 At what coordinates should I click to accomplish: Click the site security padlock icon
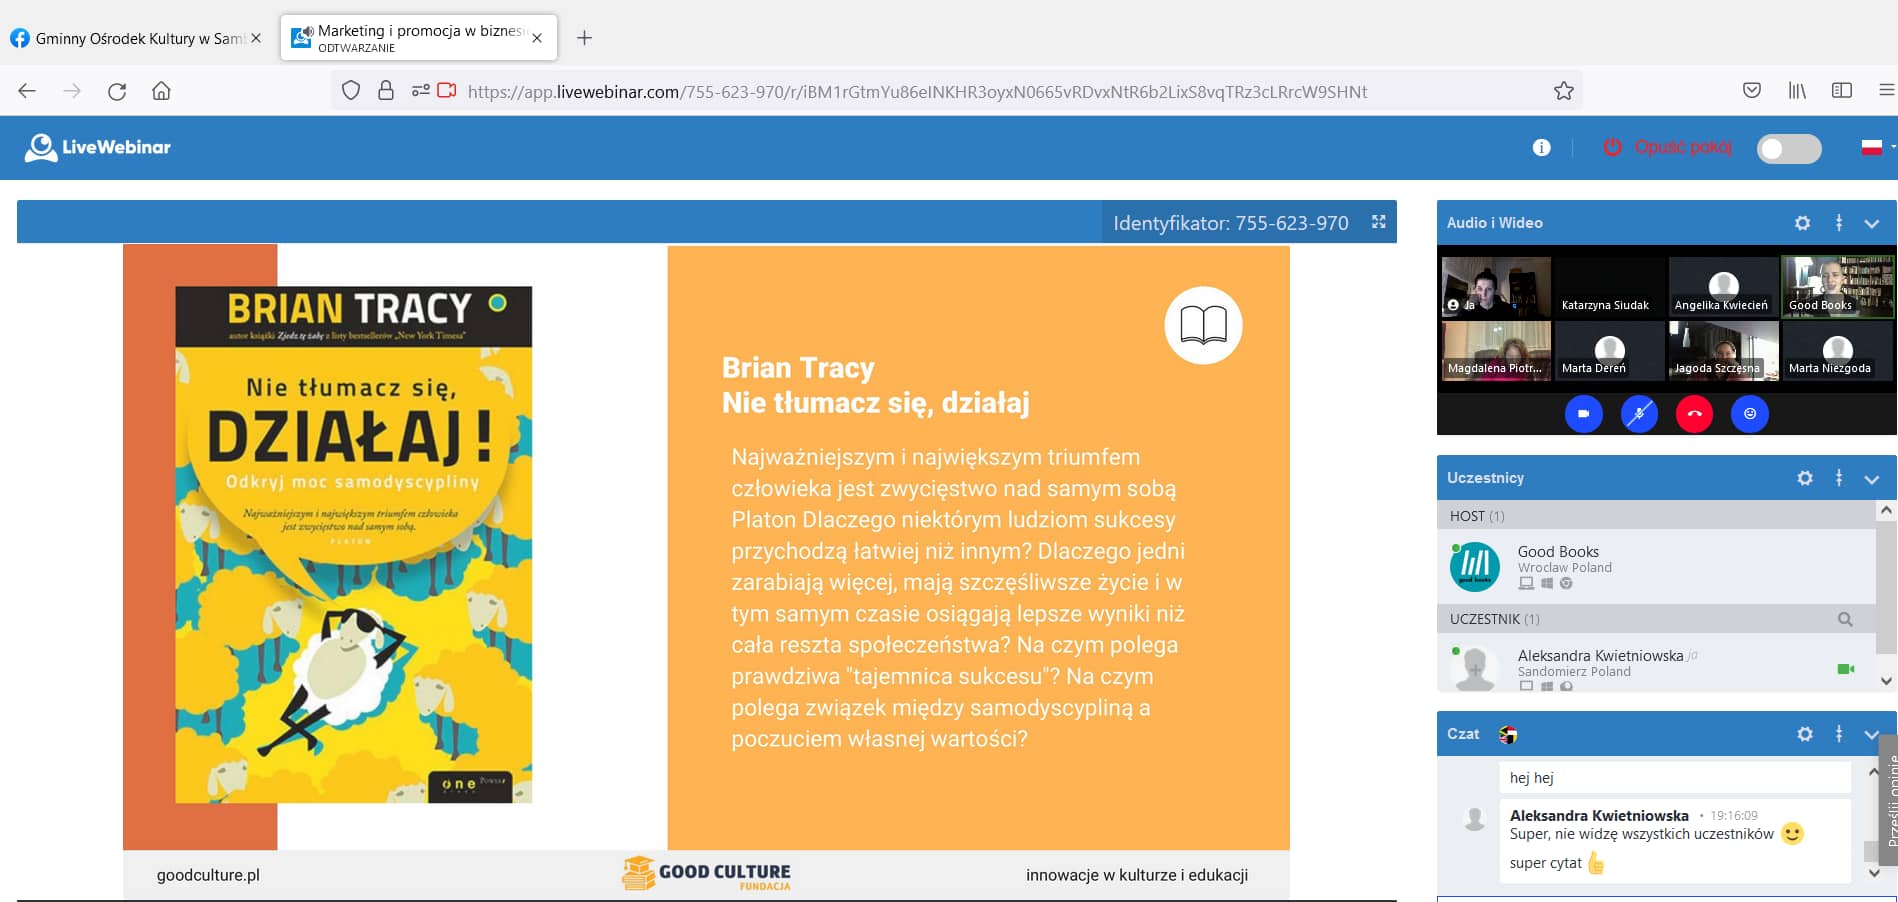(x=386, y=91)
